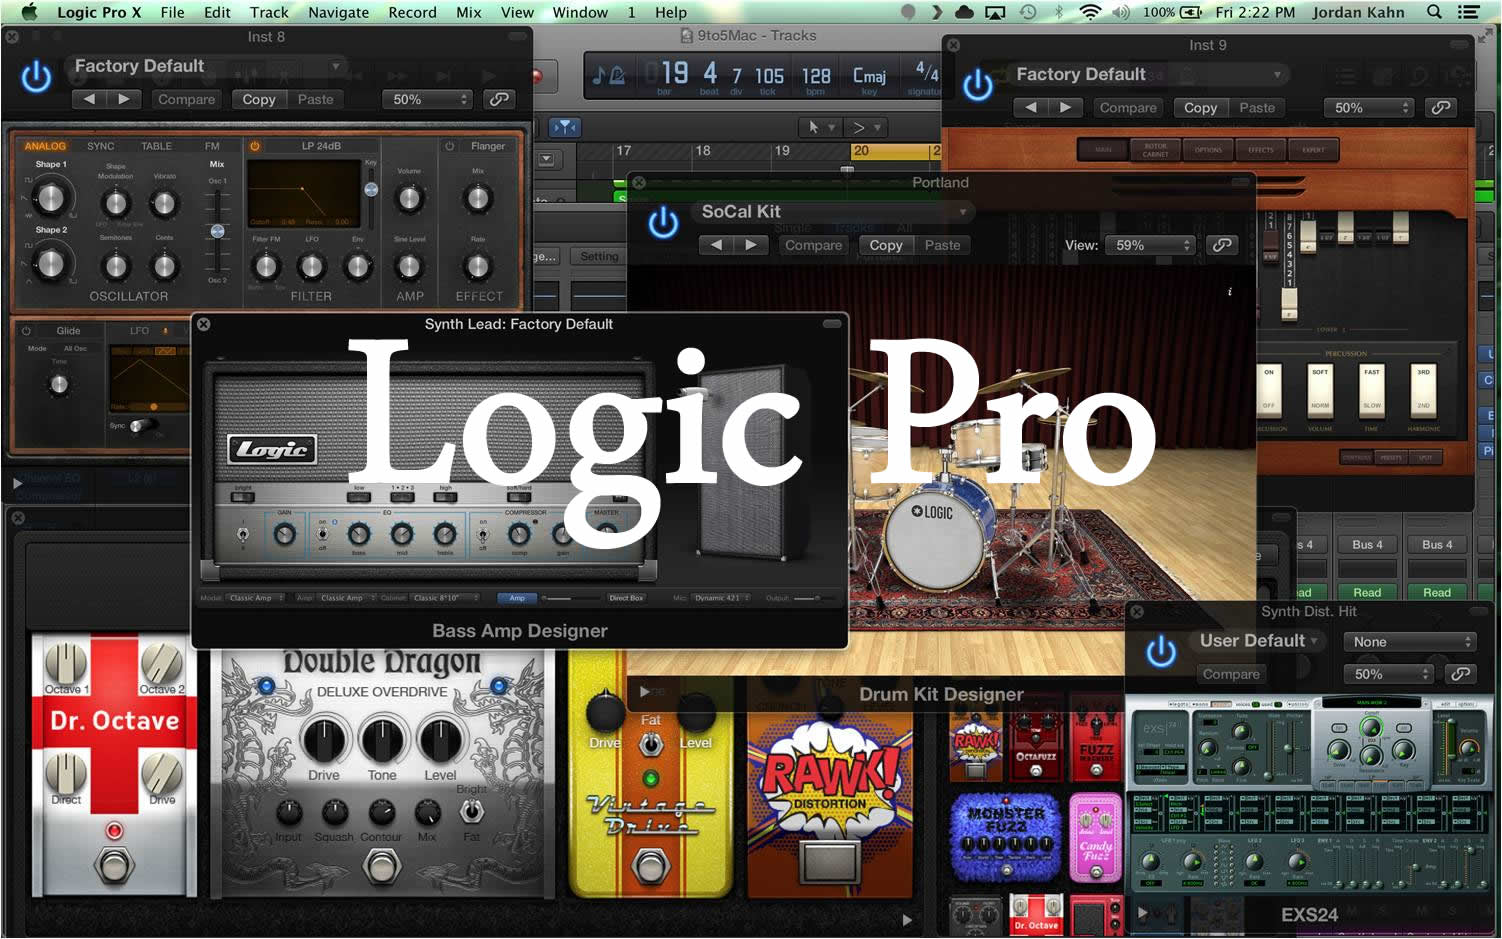This screenshot has width=1502, height=939.
Task: Click the tempo value 128 bpm
Action: [816, 76]
